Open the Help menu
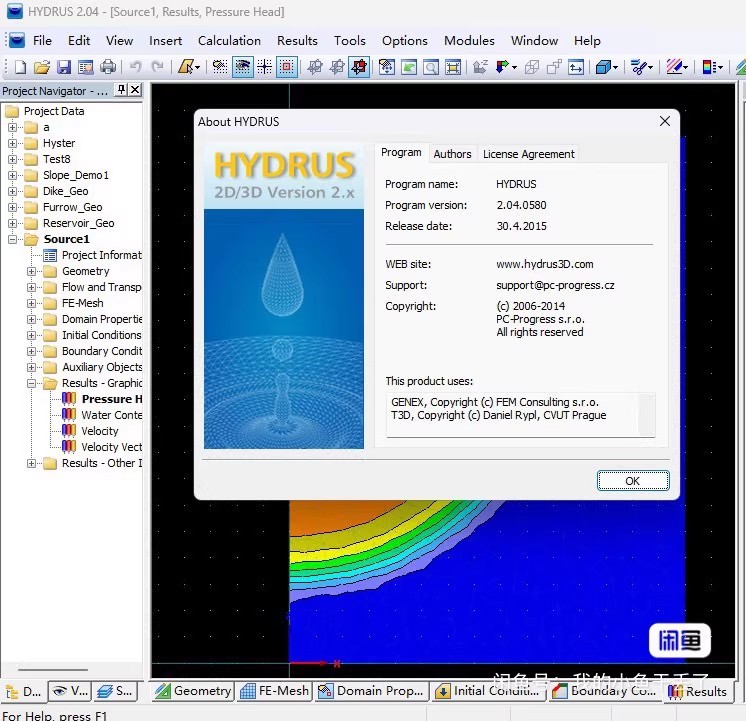This screenshot has height=721, width=746. click(x=587, y=41)
